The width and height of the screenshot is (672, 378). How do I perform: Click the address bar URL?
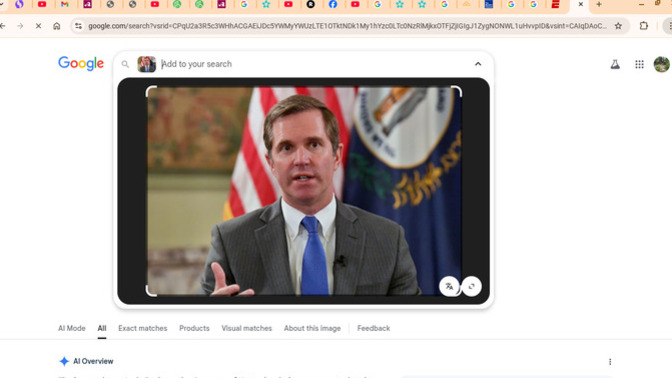(347, 26)
